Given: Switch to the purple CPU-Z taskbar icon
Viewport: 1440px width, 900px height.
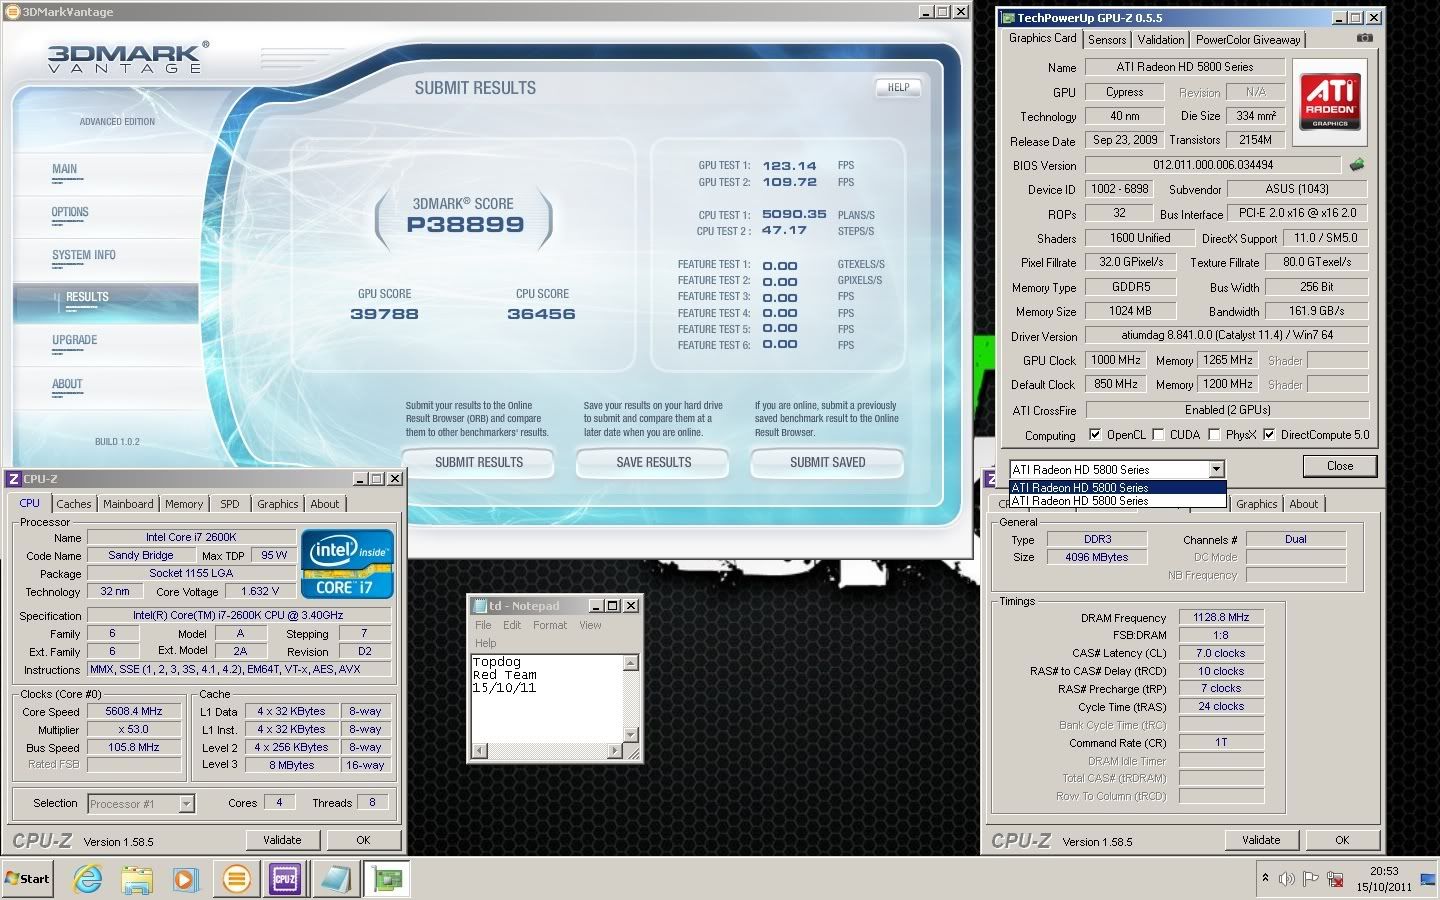Looking at the screenshot, I should pyautogui.click(x=286, y=879).
